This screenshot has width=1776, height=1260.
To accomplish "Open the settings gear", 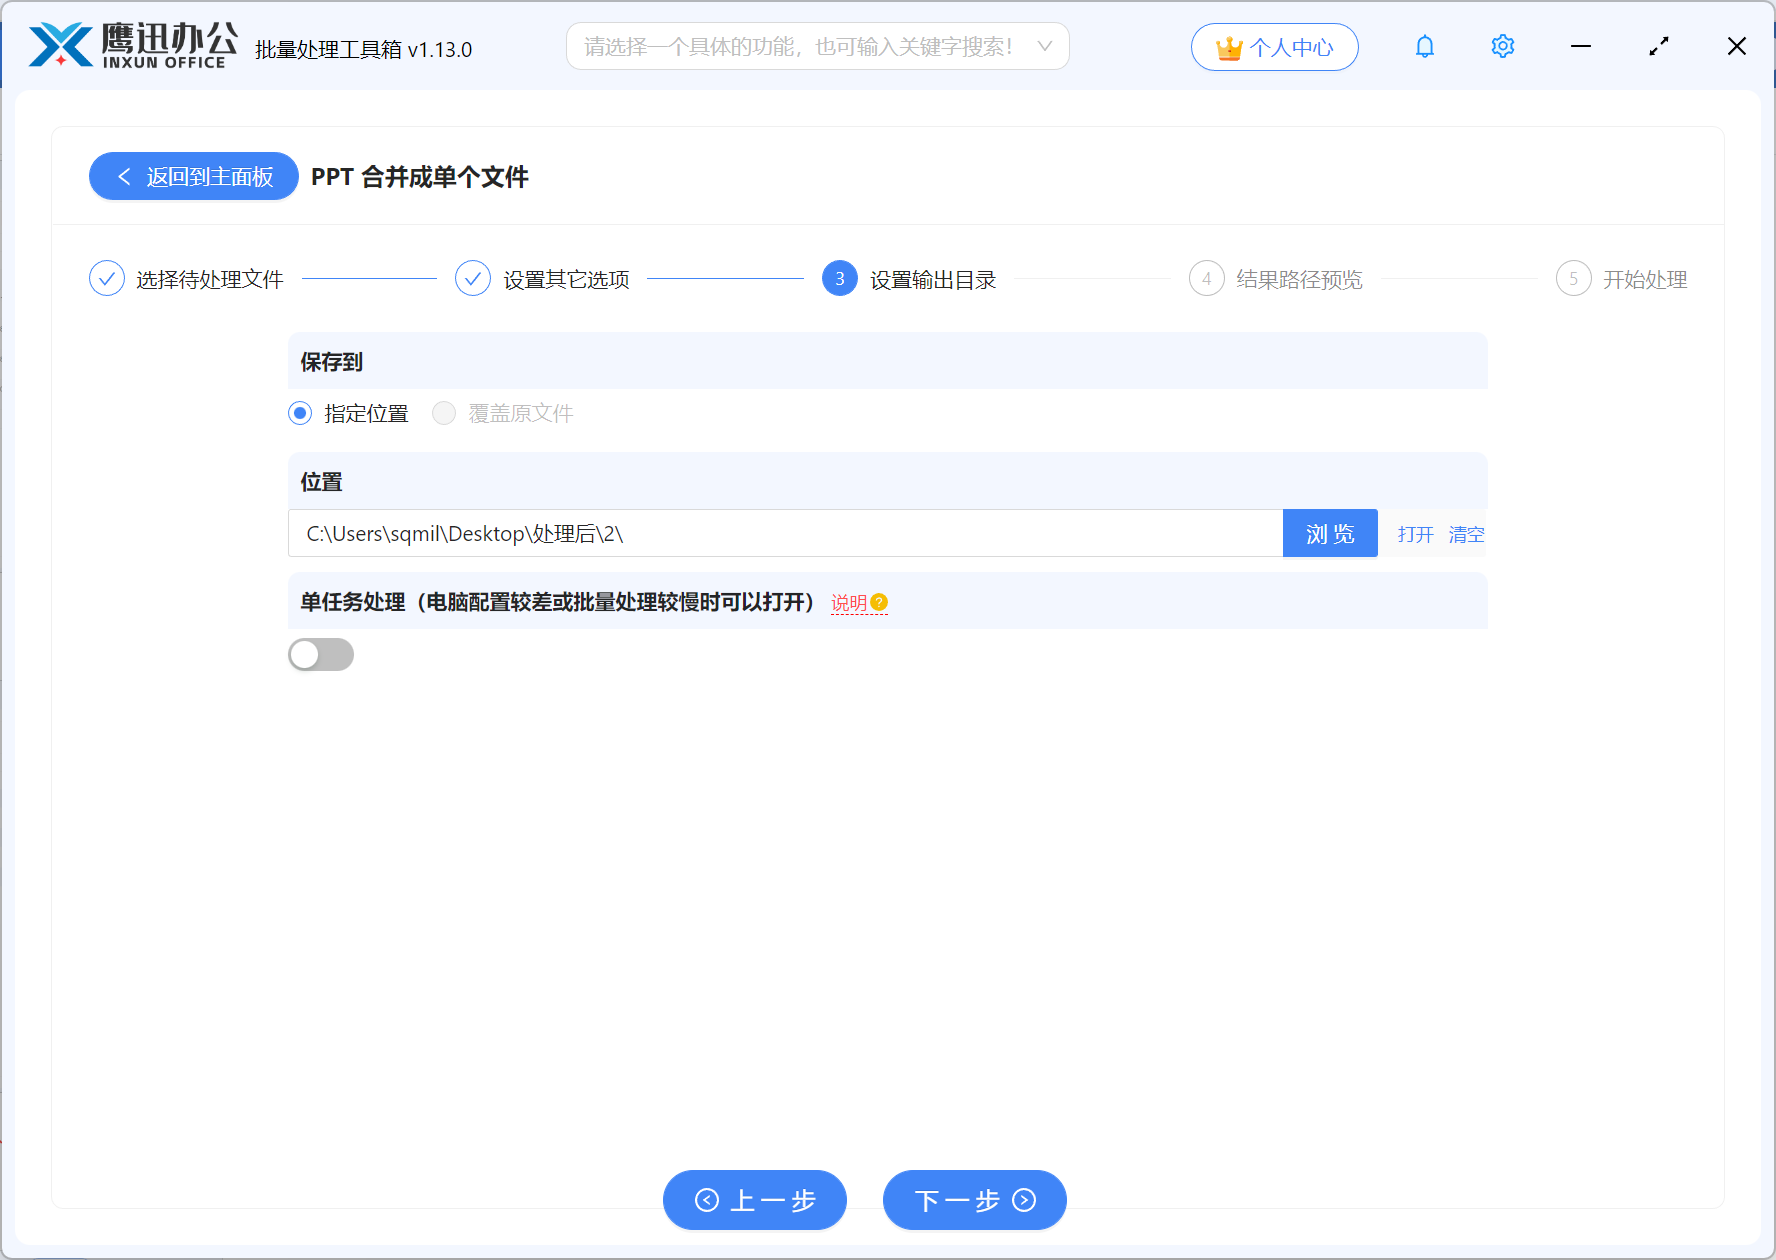I will 1502,46.
